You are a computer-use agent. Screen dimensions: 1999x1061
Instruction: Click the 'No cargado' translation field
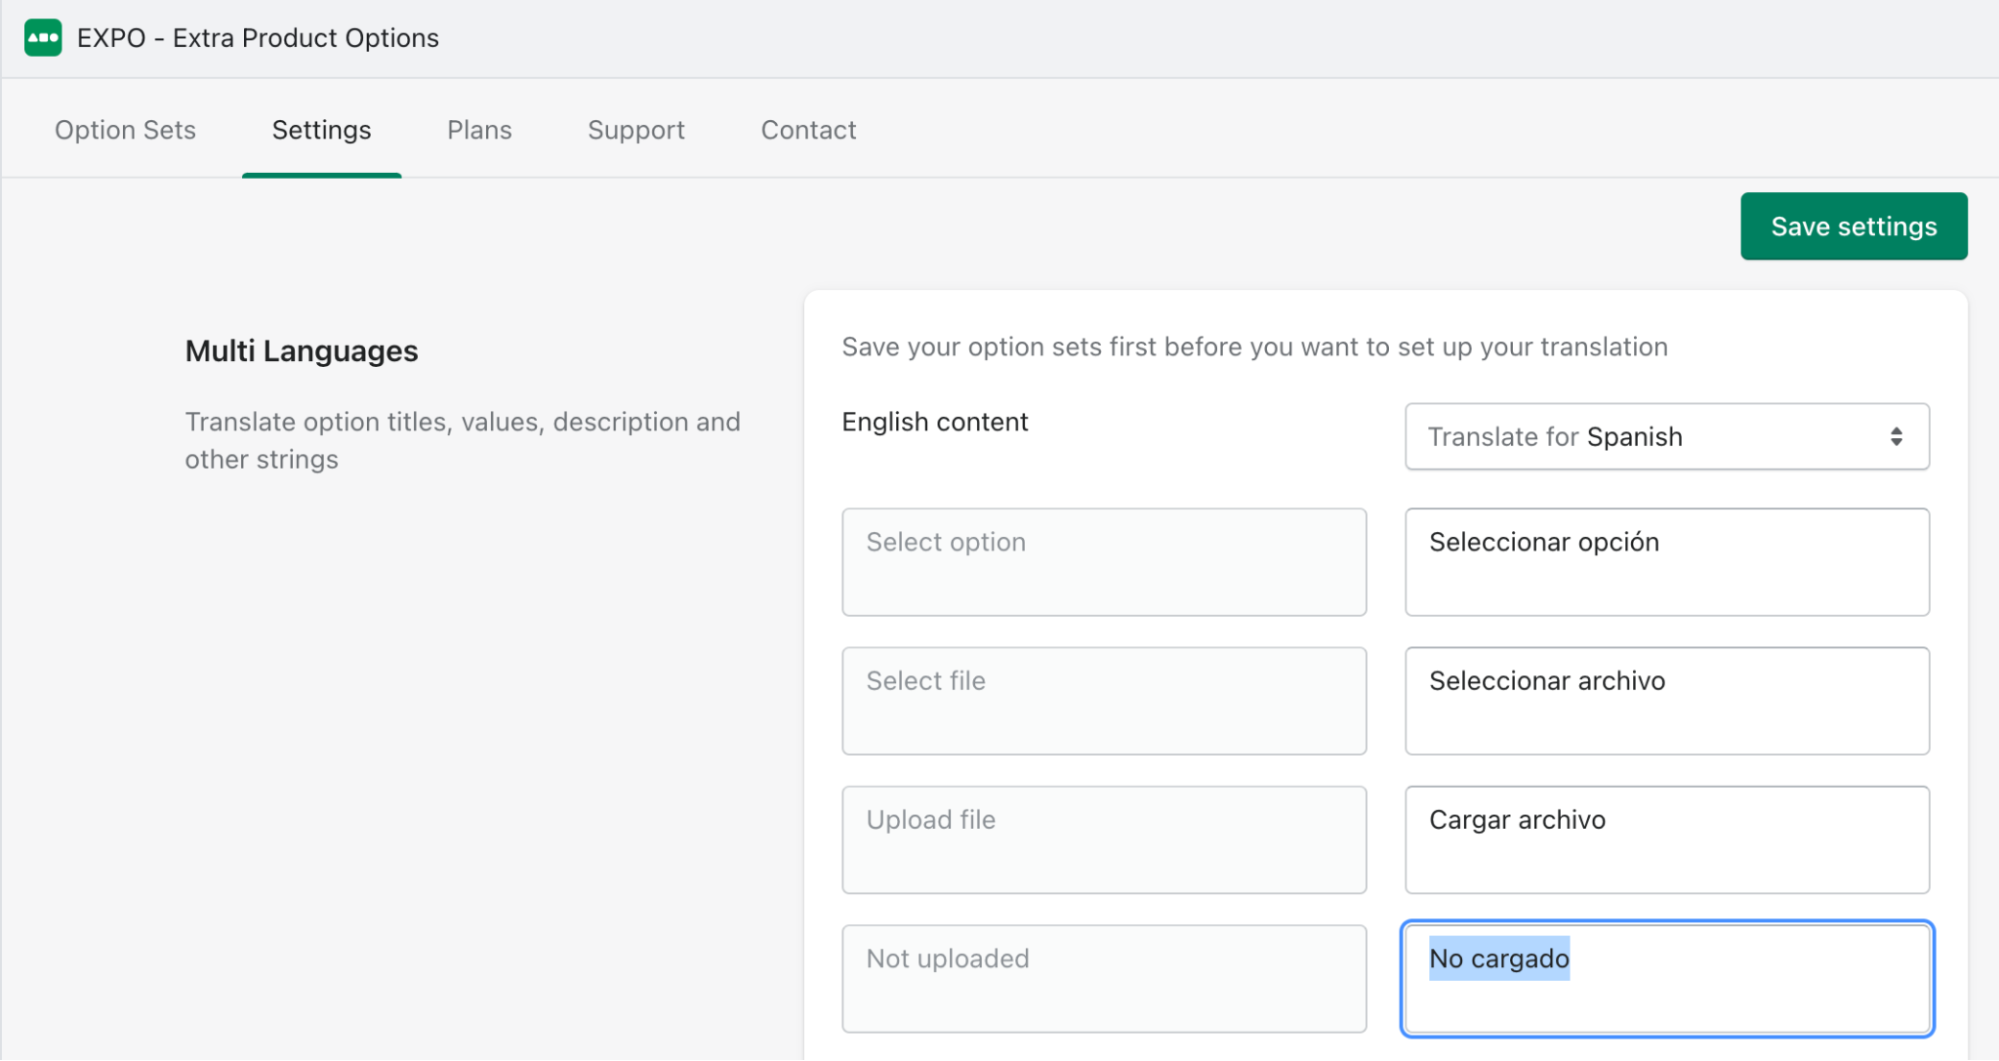click(x=1666, y=979)
